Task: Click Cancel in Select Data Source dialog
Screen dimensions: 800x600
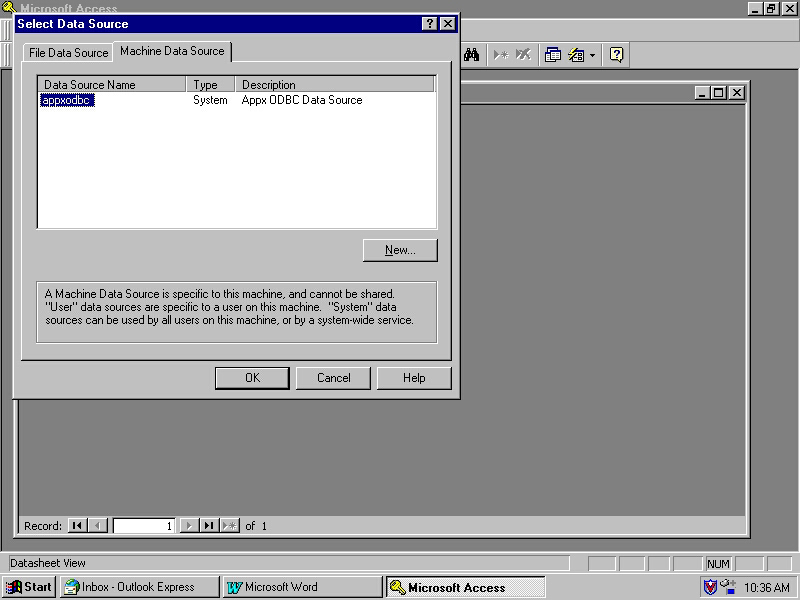Action: 333,378
